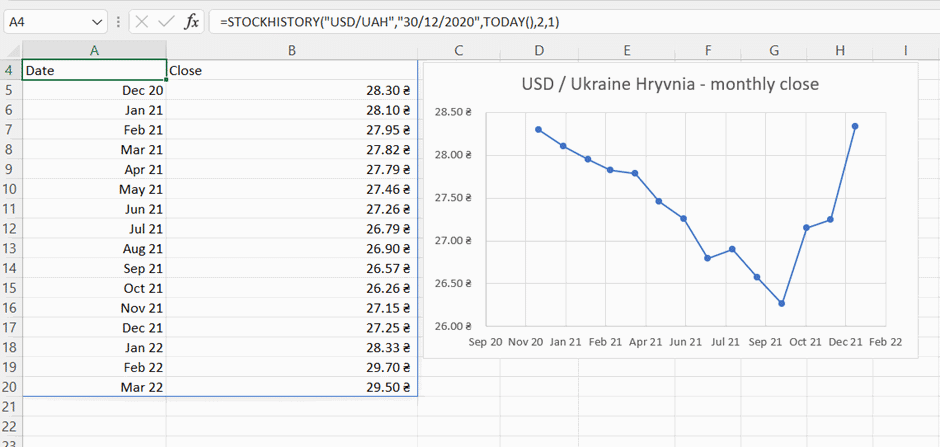Select column B header

tap(291, 51)
